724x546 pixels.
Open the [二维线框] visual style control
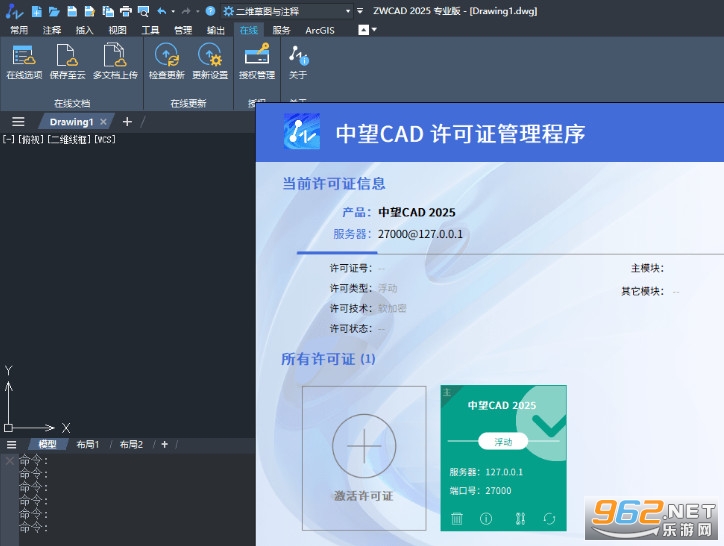(69, 139)
